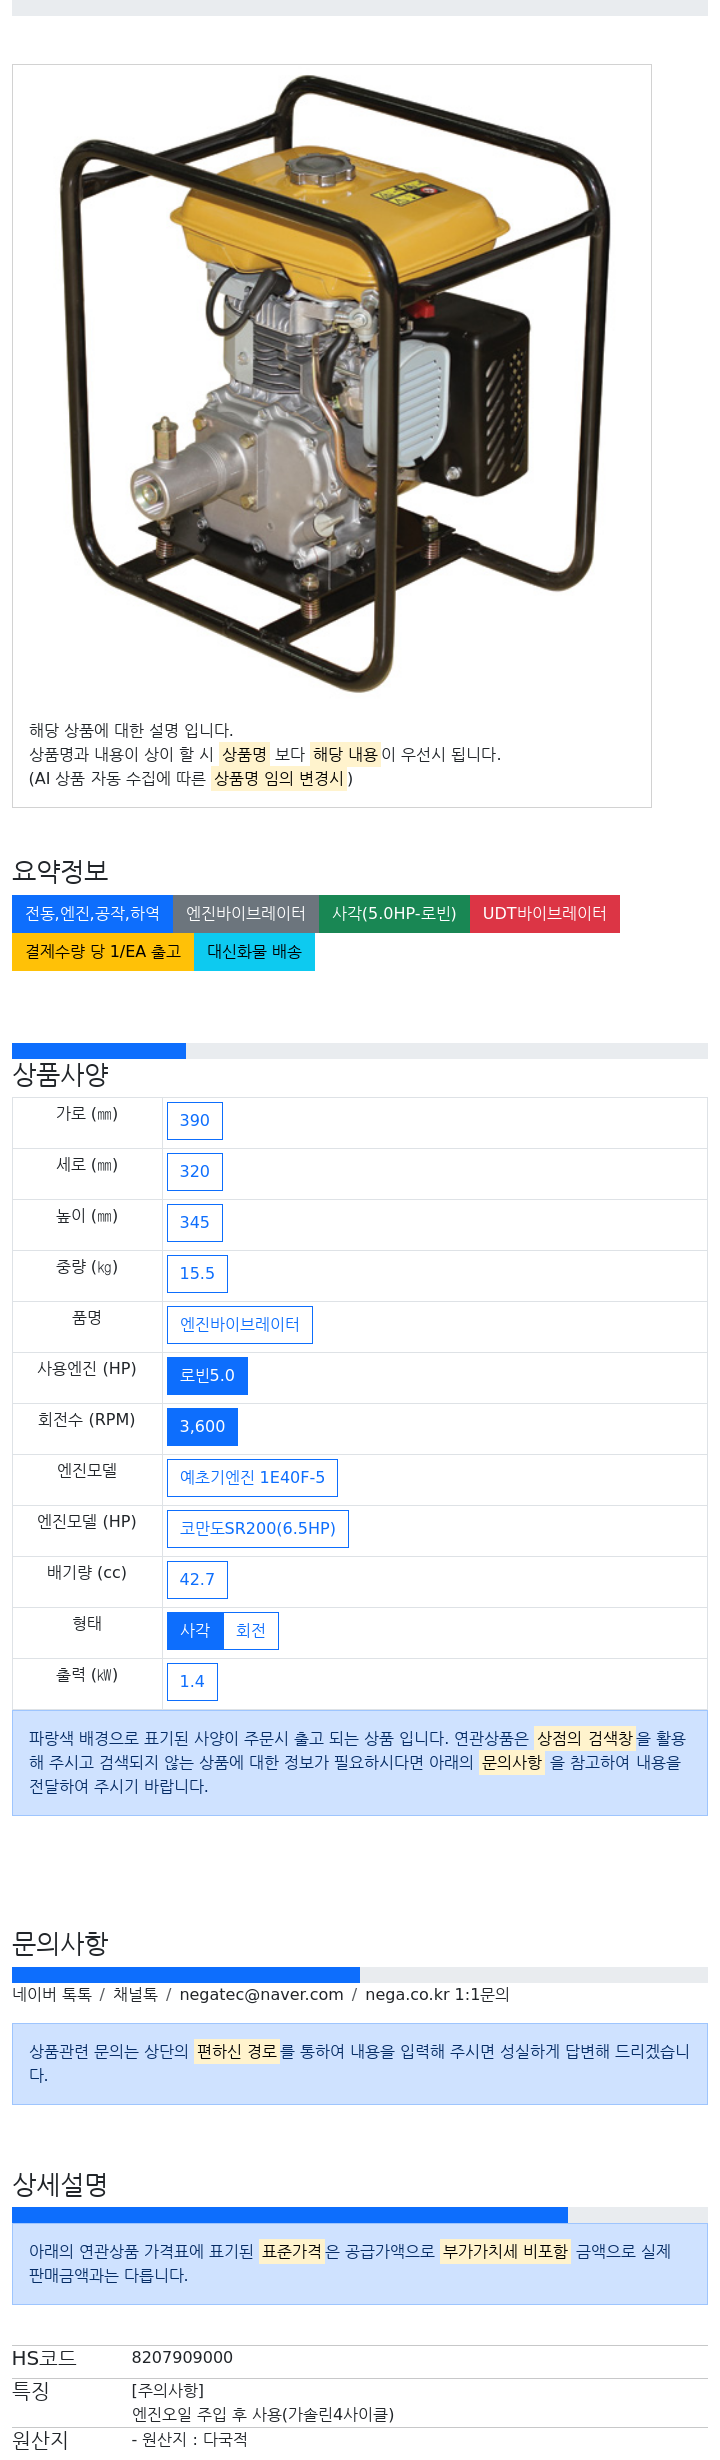Select the 42.7 displacement value

(197, 1580)
